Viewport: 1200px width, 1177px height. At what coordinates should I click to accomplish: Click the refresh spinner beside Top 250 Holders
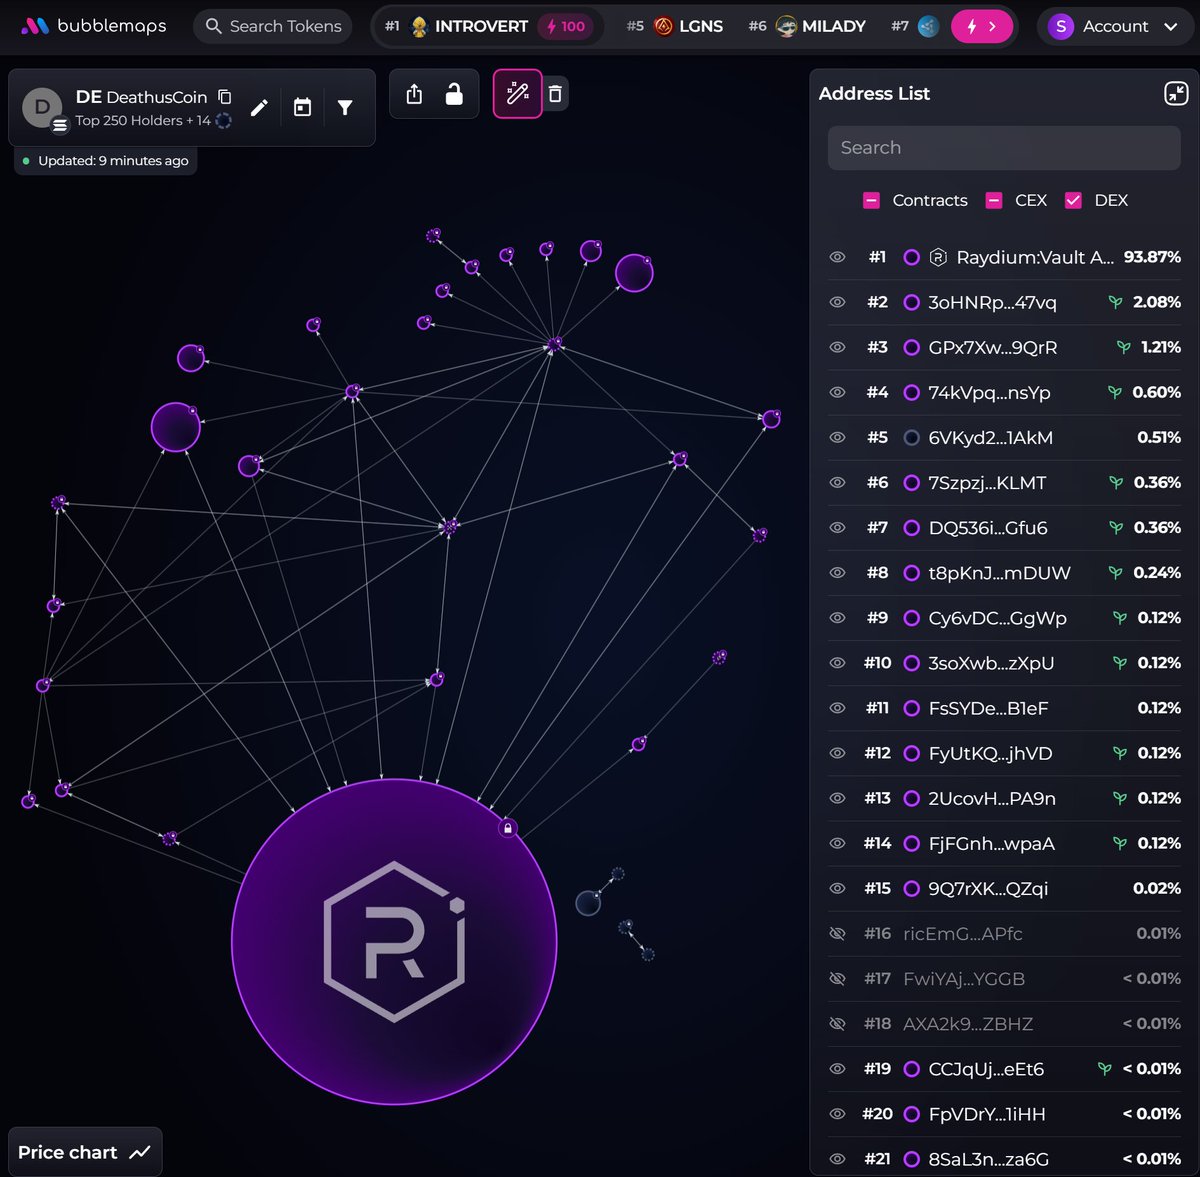(224, 121)
